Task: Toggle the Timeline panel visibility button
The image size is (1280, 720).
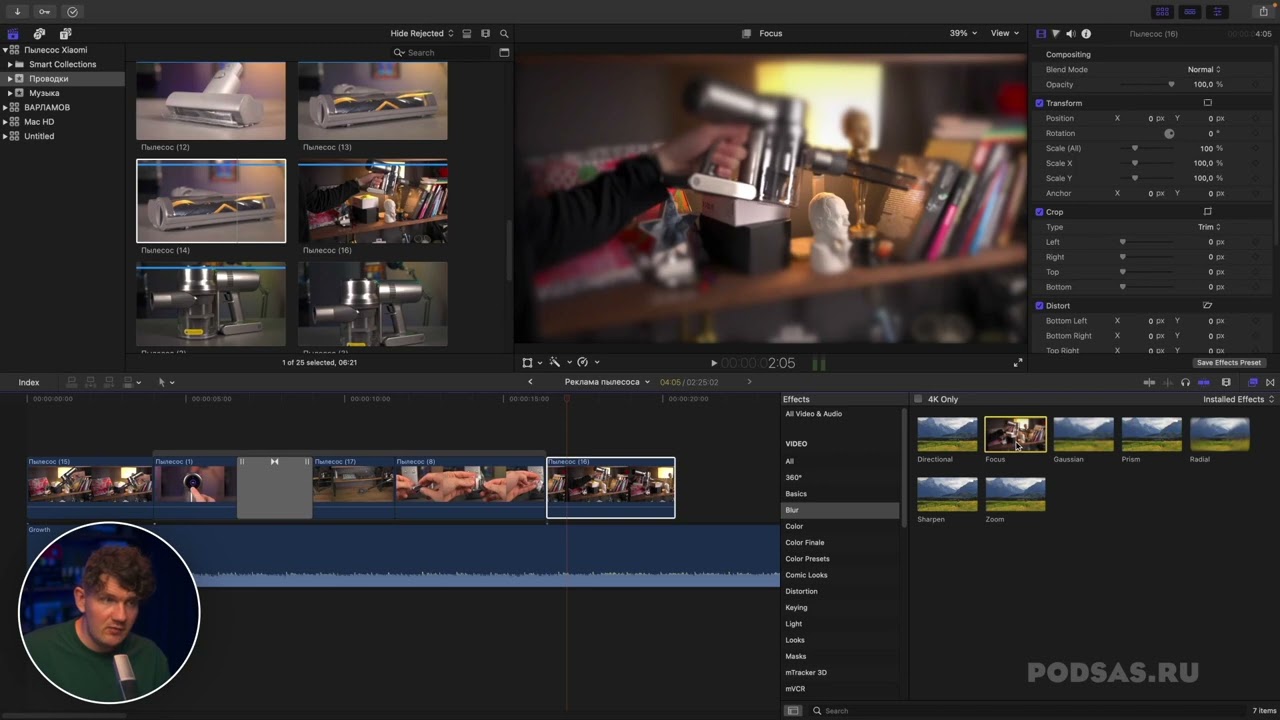Action: 1189,12
